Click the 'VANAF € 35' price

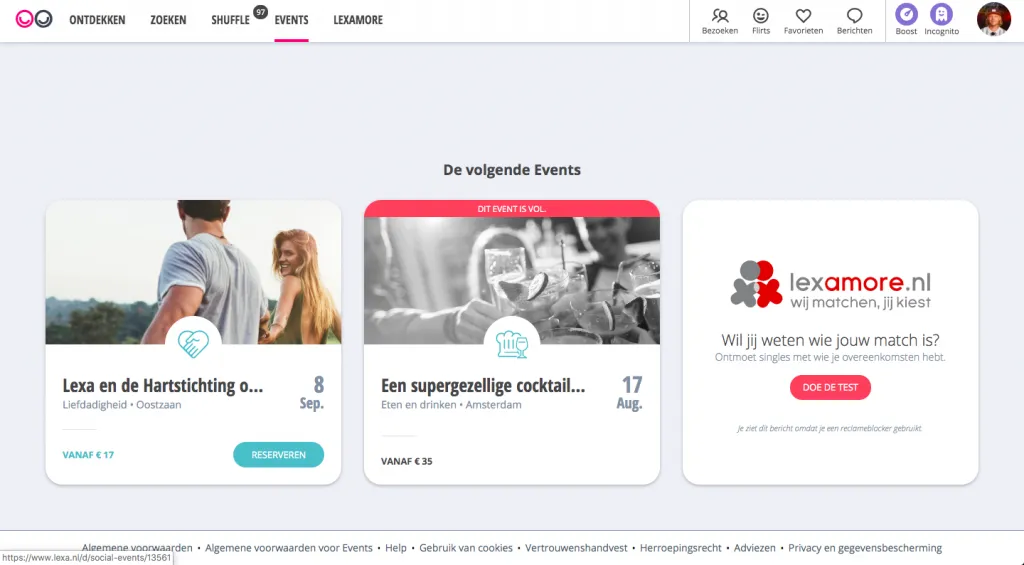tap(407, 461)
